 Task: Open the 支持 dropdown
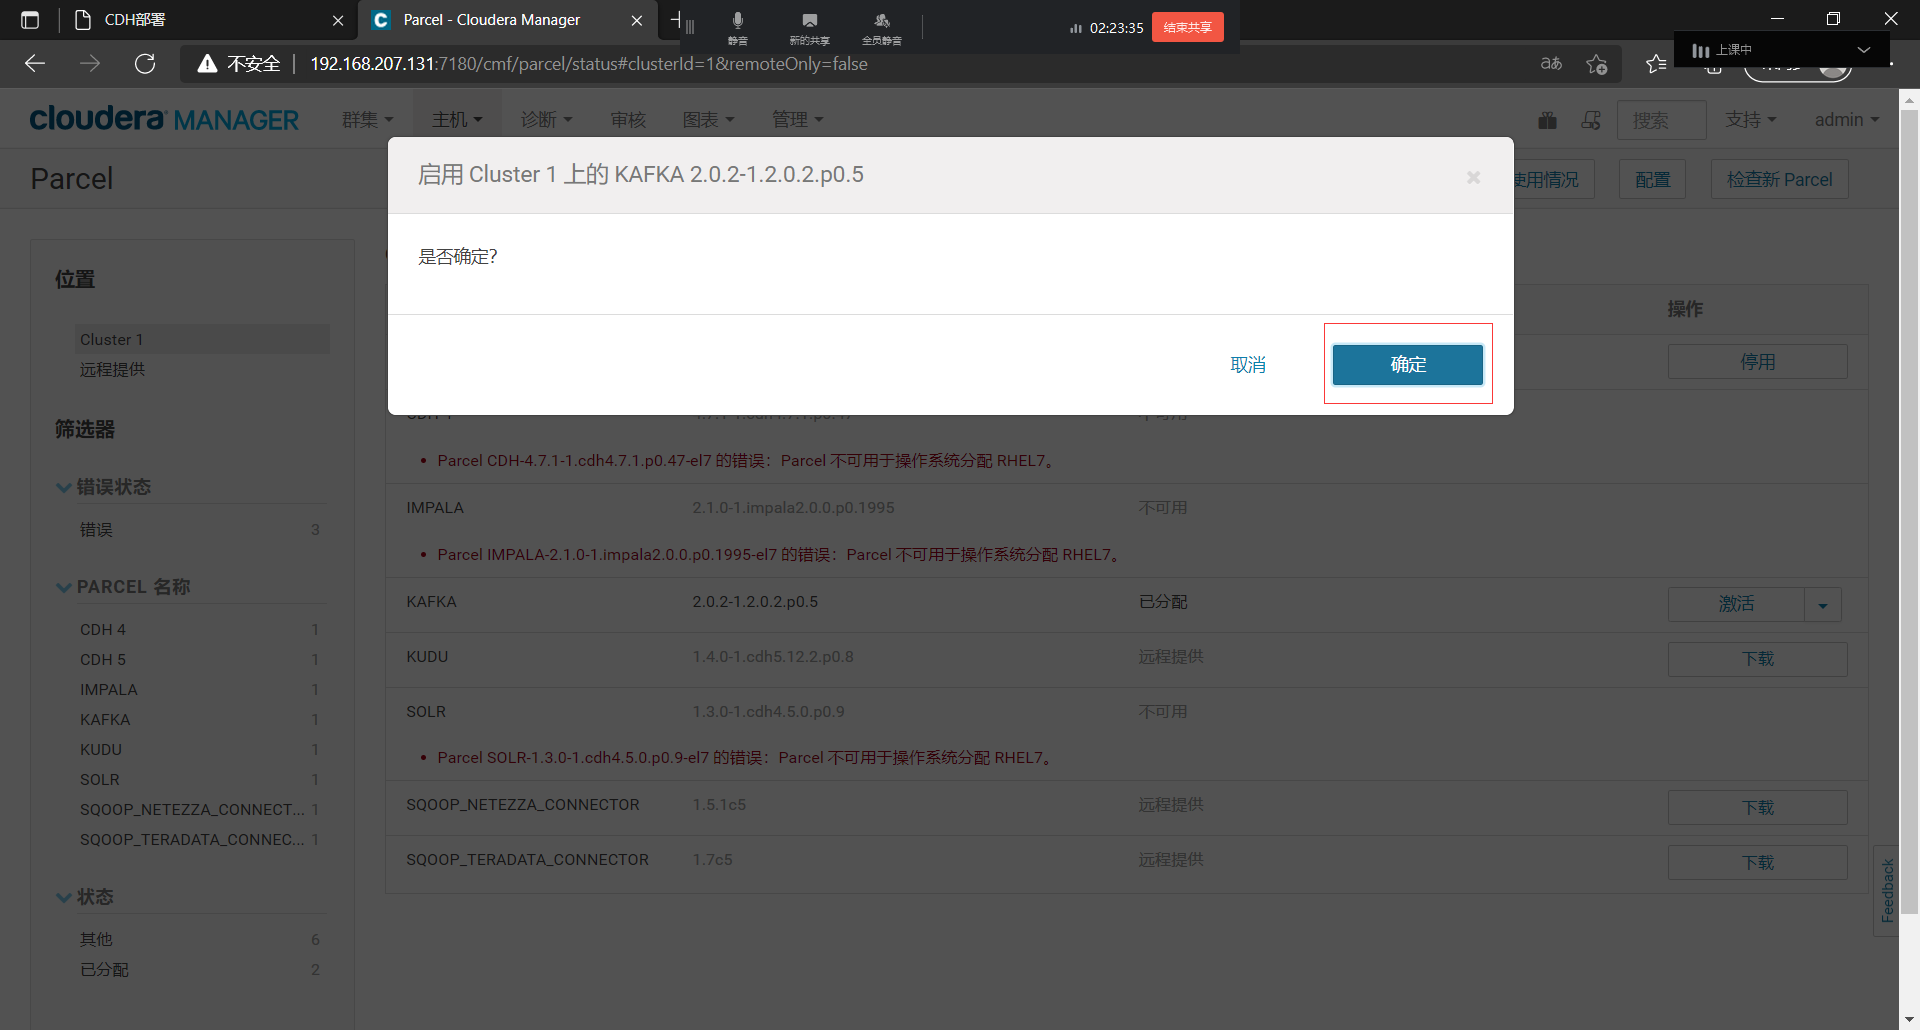coord(1751,120)
